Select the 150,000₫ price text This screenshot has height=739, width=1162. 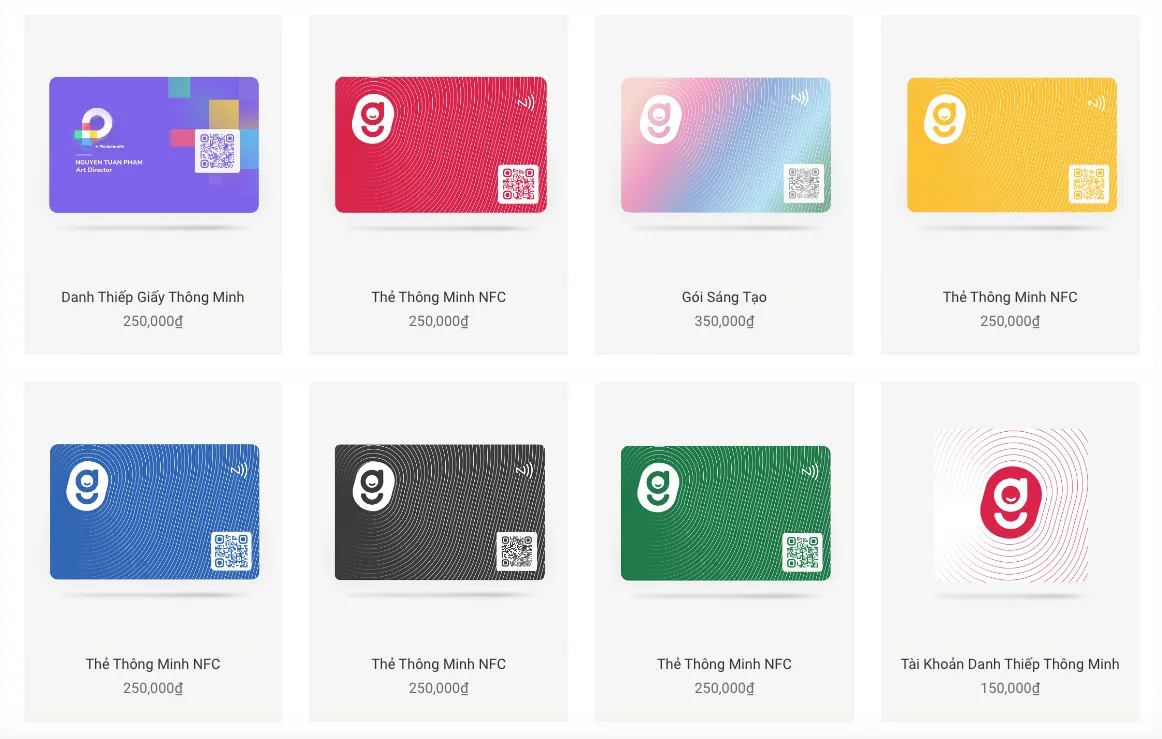(x=1010, y=688)
